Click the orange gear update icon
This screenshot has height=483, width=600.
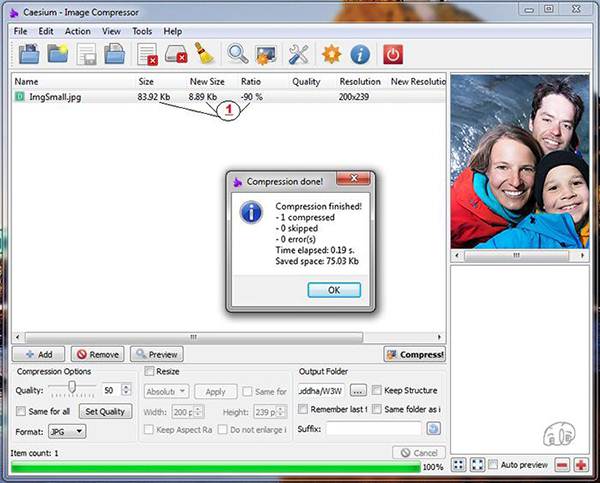click(x=331, y=54)
